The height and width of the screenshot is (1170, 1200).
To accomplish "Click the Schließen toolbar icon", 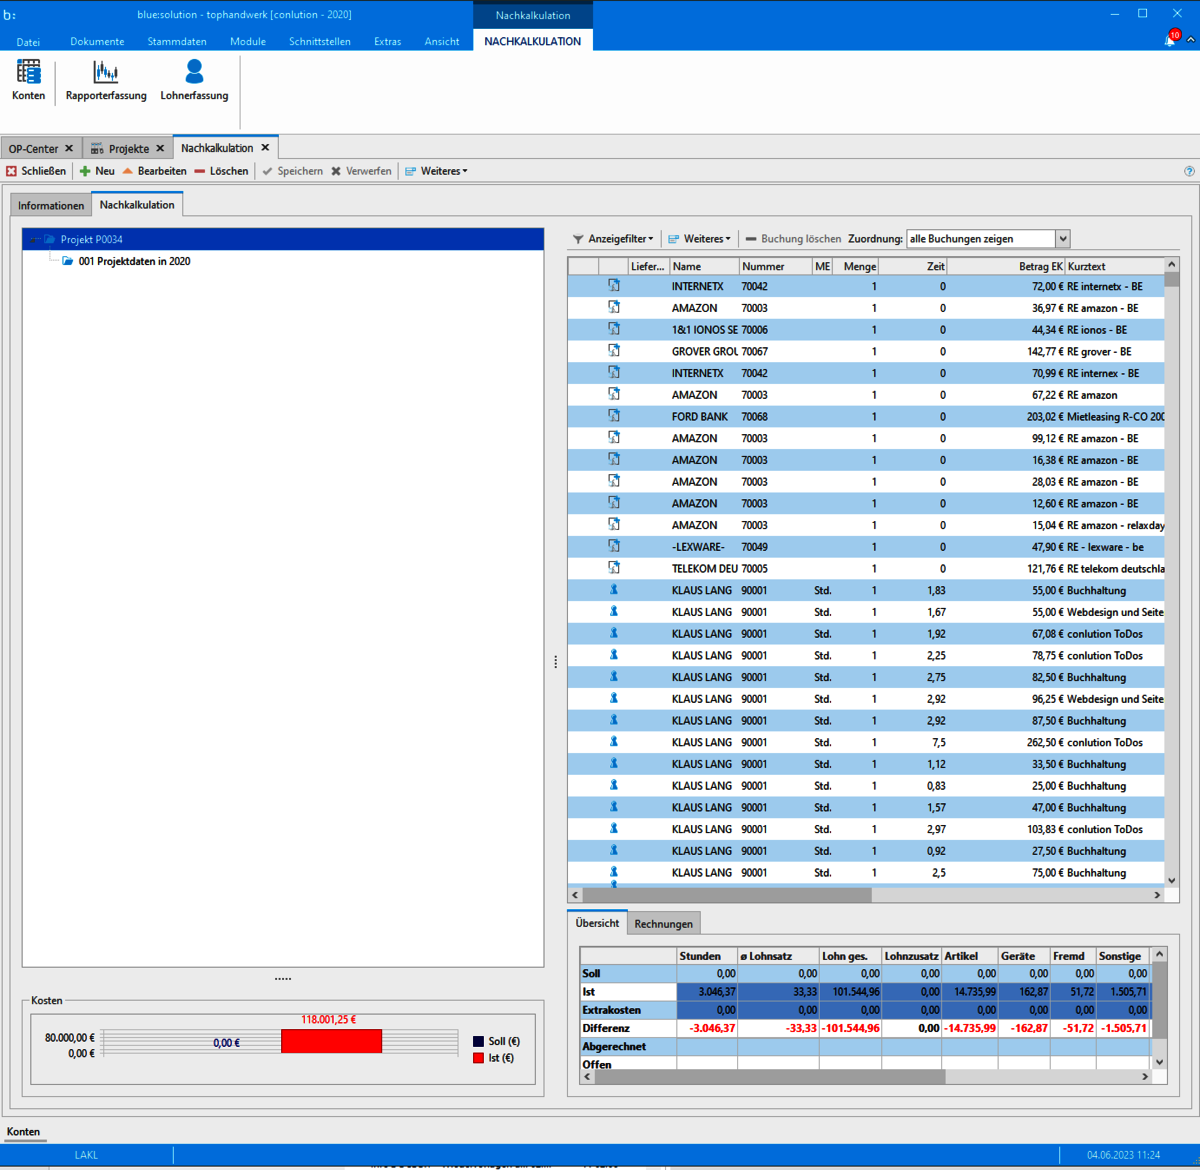I will tap(12, 171).
